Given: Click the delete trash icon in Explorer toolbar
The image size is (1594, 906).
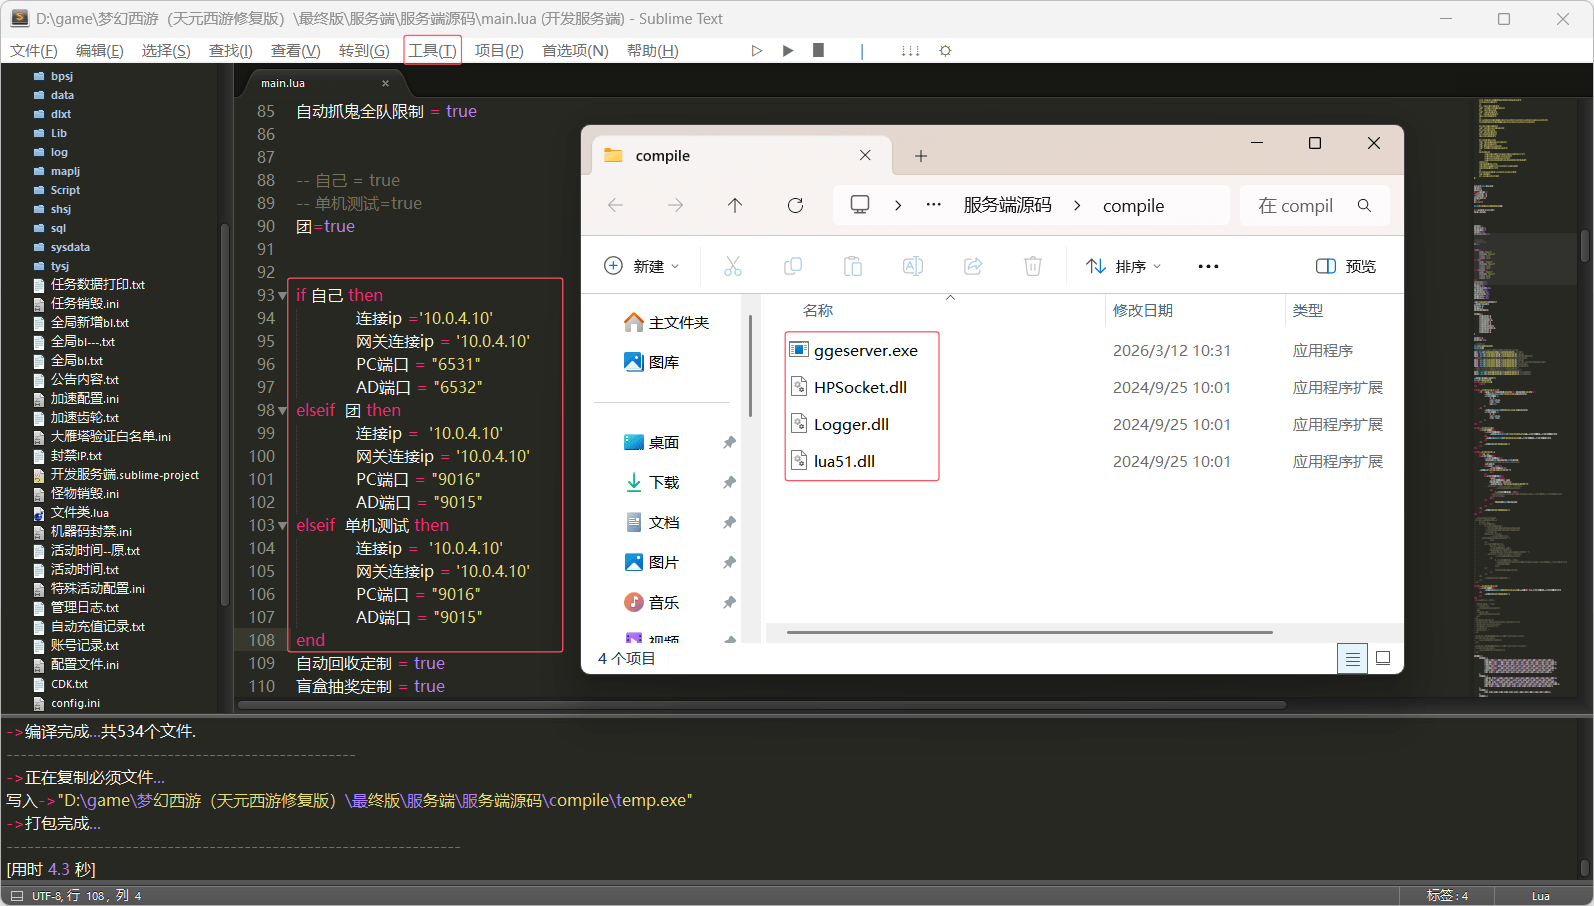Looking at the screenshot, I should 1032,266.
